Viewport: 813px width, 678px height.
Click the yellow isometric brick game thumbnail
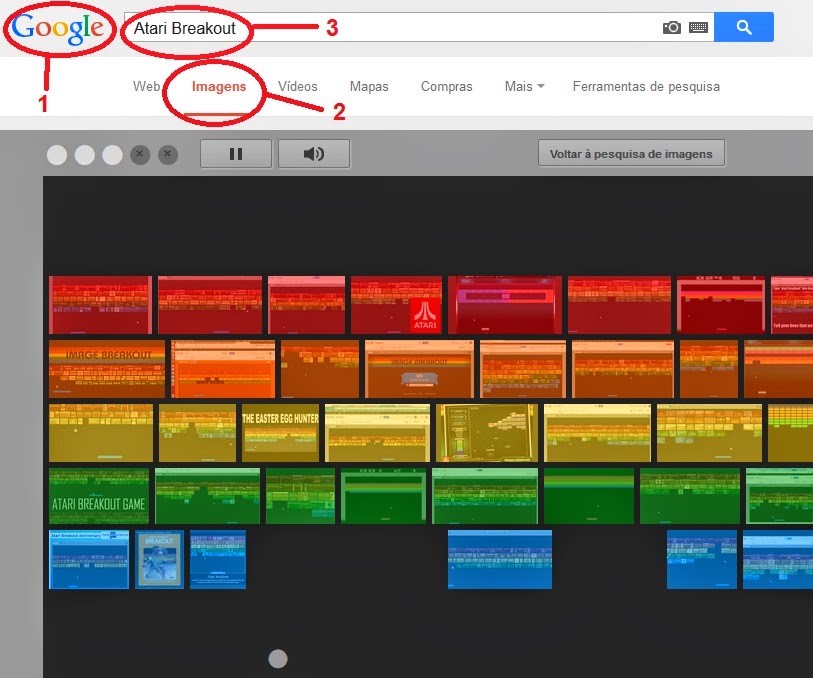click(487, 433)
